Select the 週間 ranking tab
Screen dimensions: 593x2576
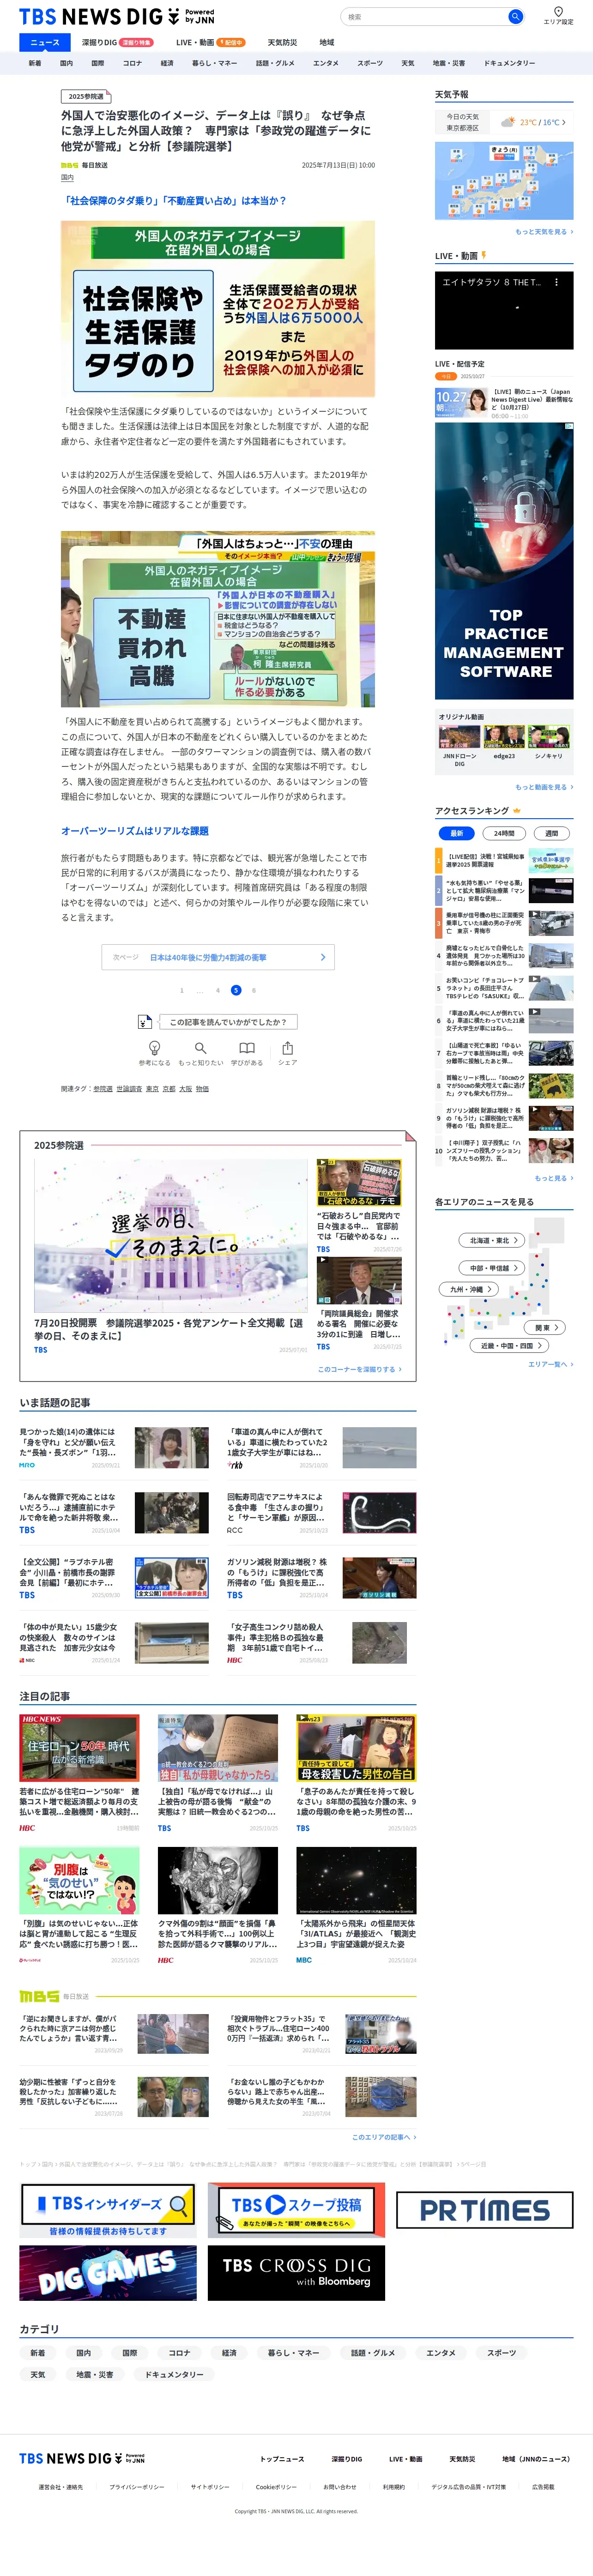pyautogui.click(x=552, y=833)
